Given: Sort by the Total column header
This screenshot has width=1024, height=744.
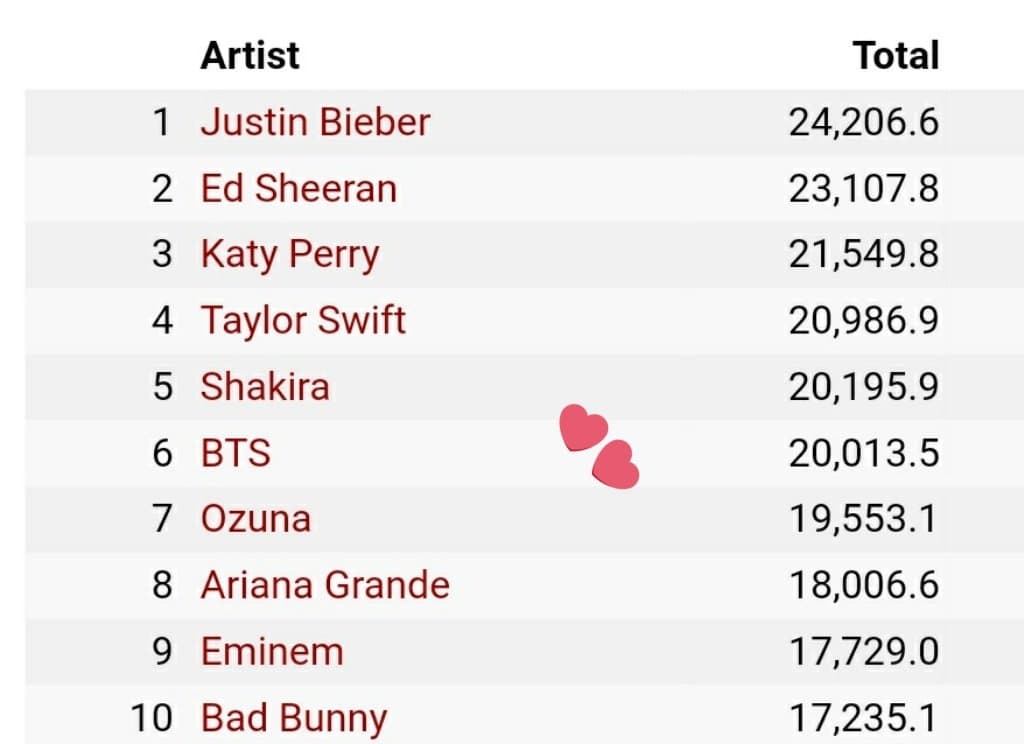Looking at the screenshot, I should [x=896, y=55].
